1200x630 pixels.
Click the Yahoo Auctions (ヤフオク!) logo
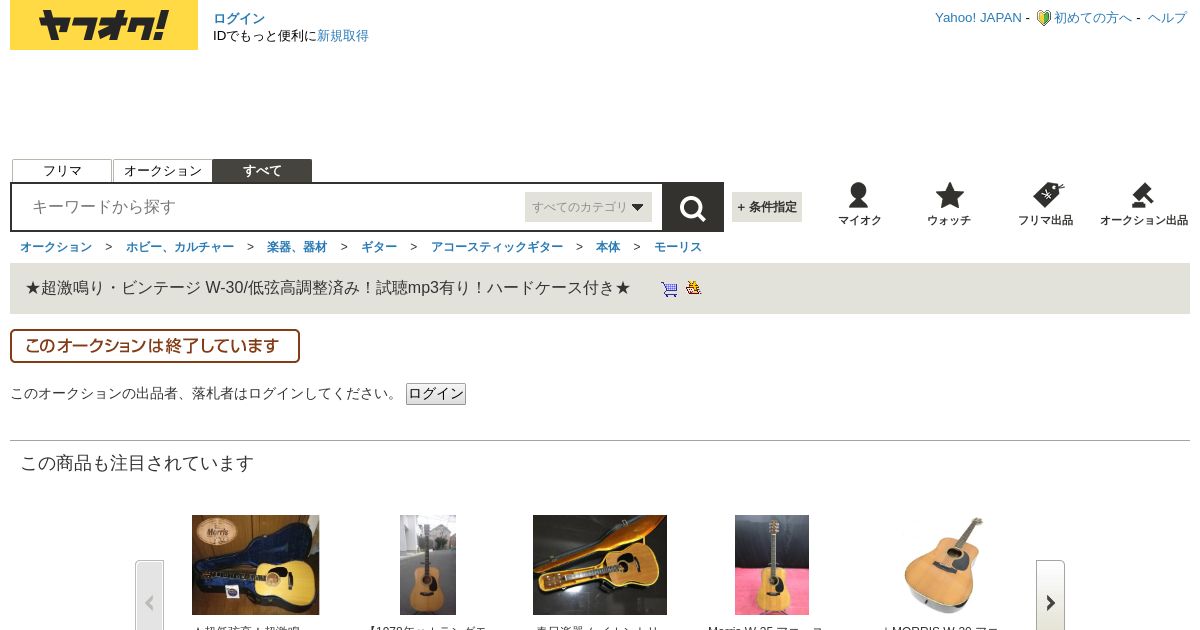(x=104, y=25)
